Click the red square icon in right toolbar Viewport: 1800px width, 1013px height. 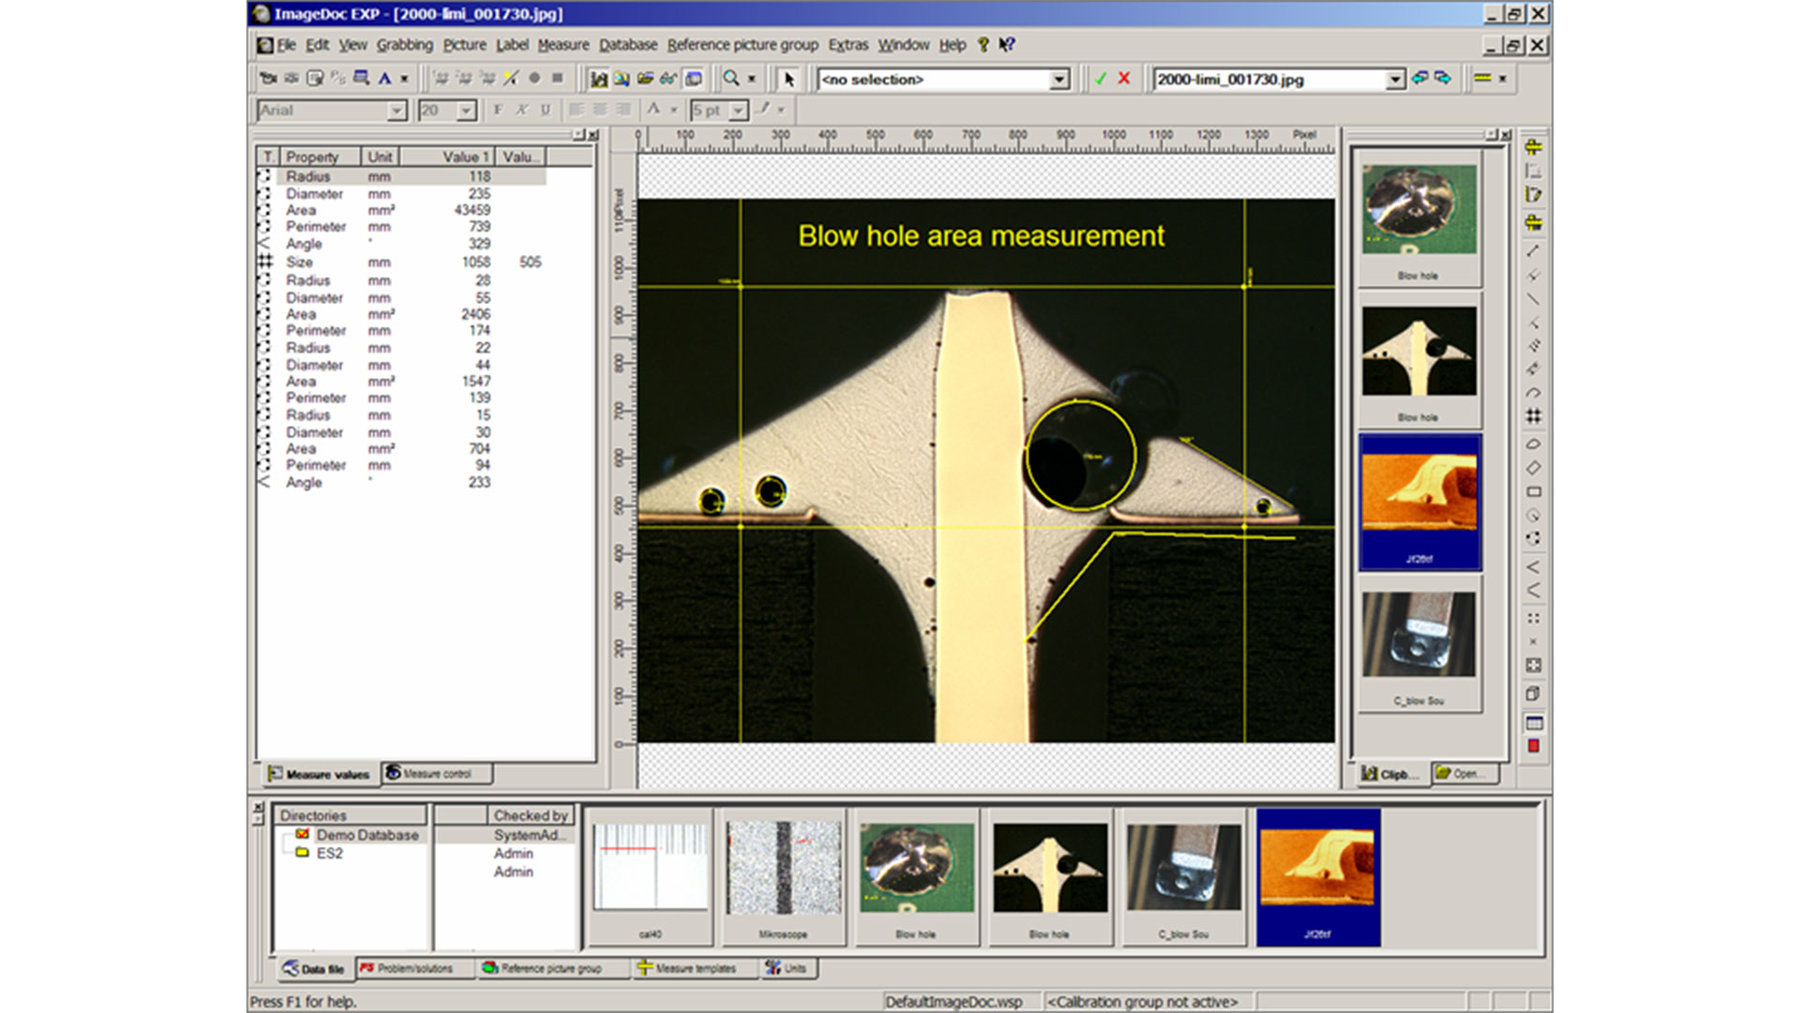(x=1533, y=746)
